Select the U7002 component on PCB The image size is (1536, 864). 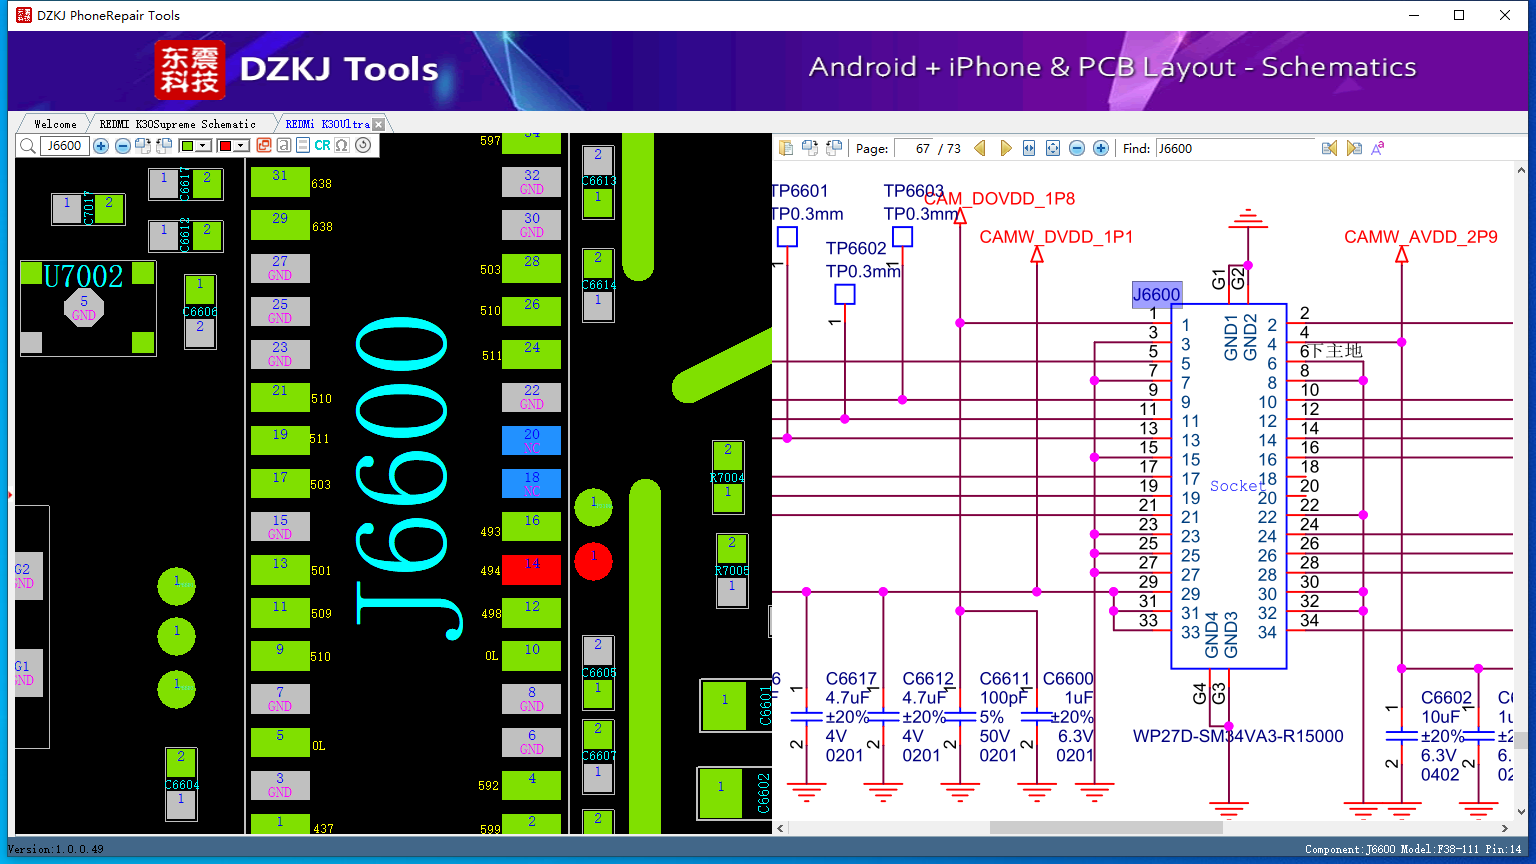(x=88, y=309)
